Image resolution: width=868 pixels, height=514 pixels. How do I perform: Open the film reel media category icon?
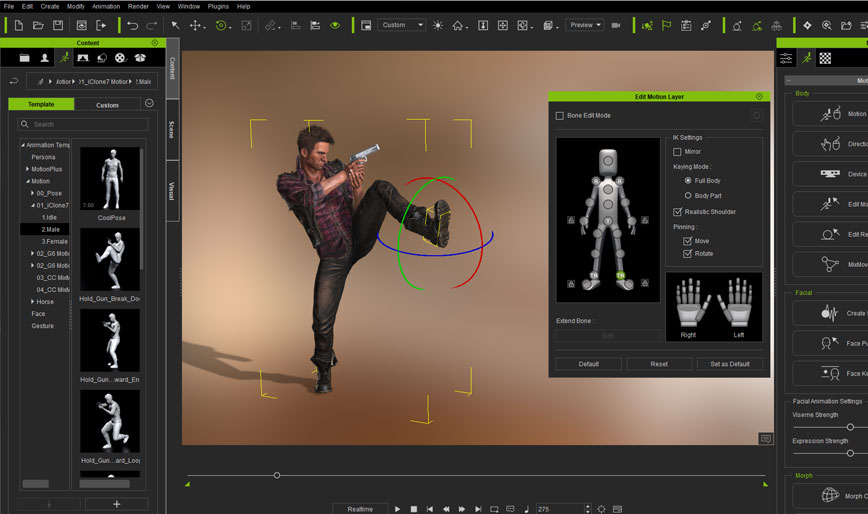point(121,58)
